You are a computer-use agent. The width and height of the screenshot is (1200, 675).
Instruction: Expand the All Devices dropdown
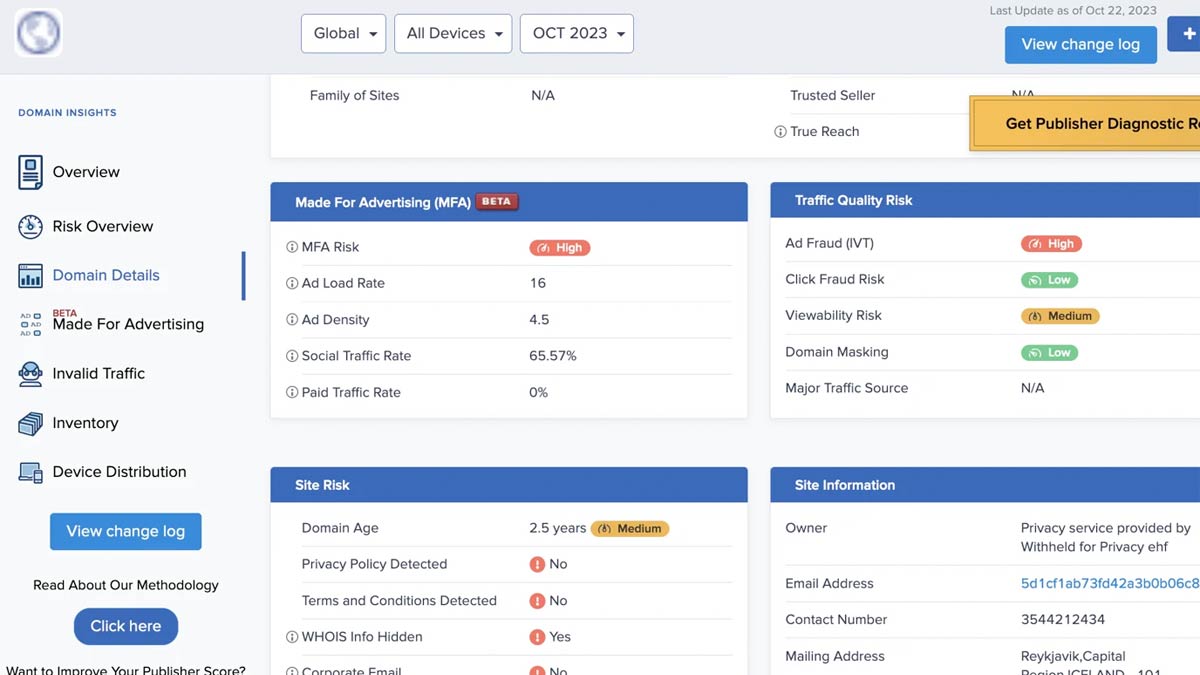[x=453, y=34]
